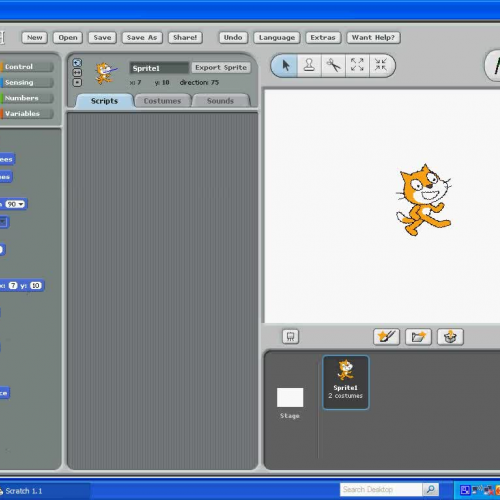Open the Sounds tab
Screen dimensions: 500x500
pos(220,101)
